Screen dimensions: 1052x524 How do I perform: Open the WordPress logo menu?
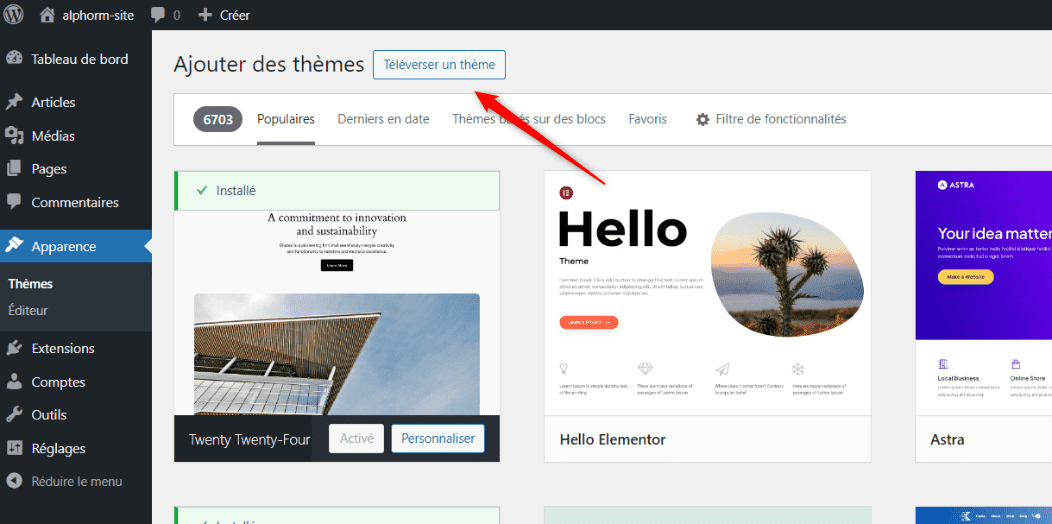point(13,14)
